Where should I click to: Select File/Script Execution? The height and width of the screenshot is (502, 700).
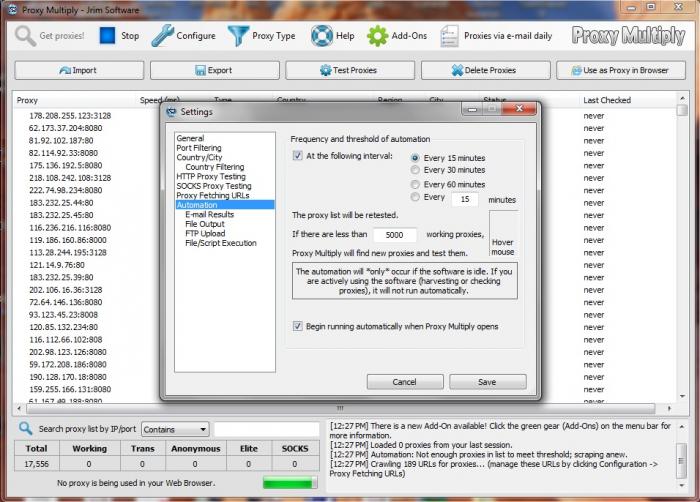(x=221, y=243)
